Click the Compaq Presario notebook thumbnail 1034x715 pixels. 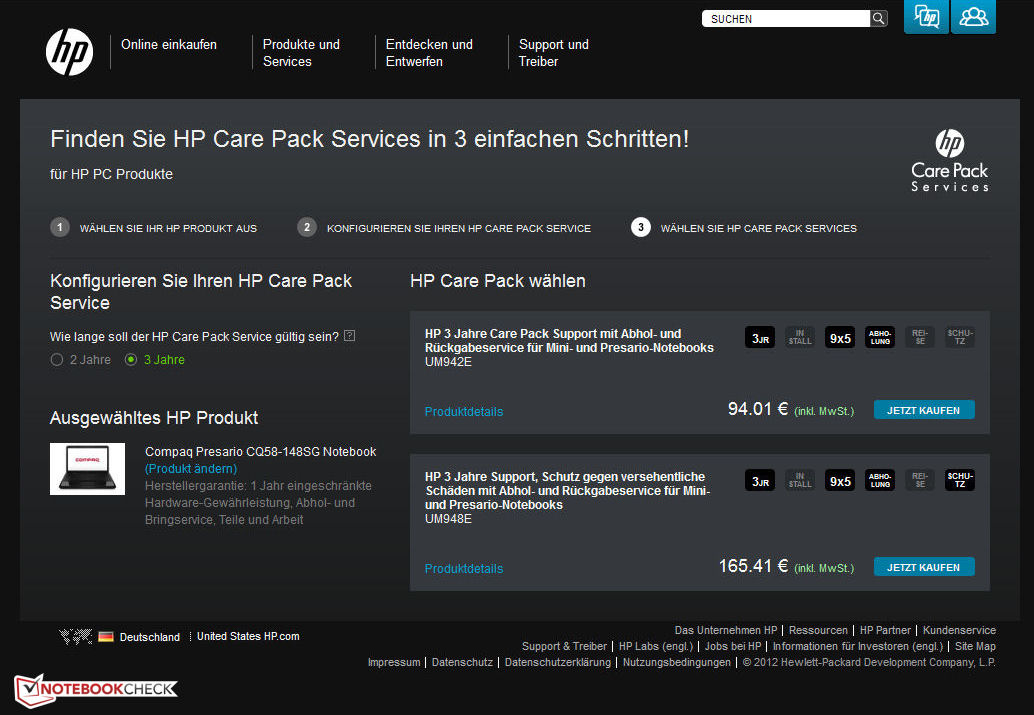(x=87, y=468)
